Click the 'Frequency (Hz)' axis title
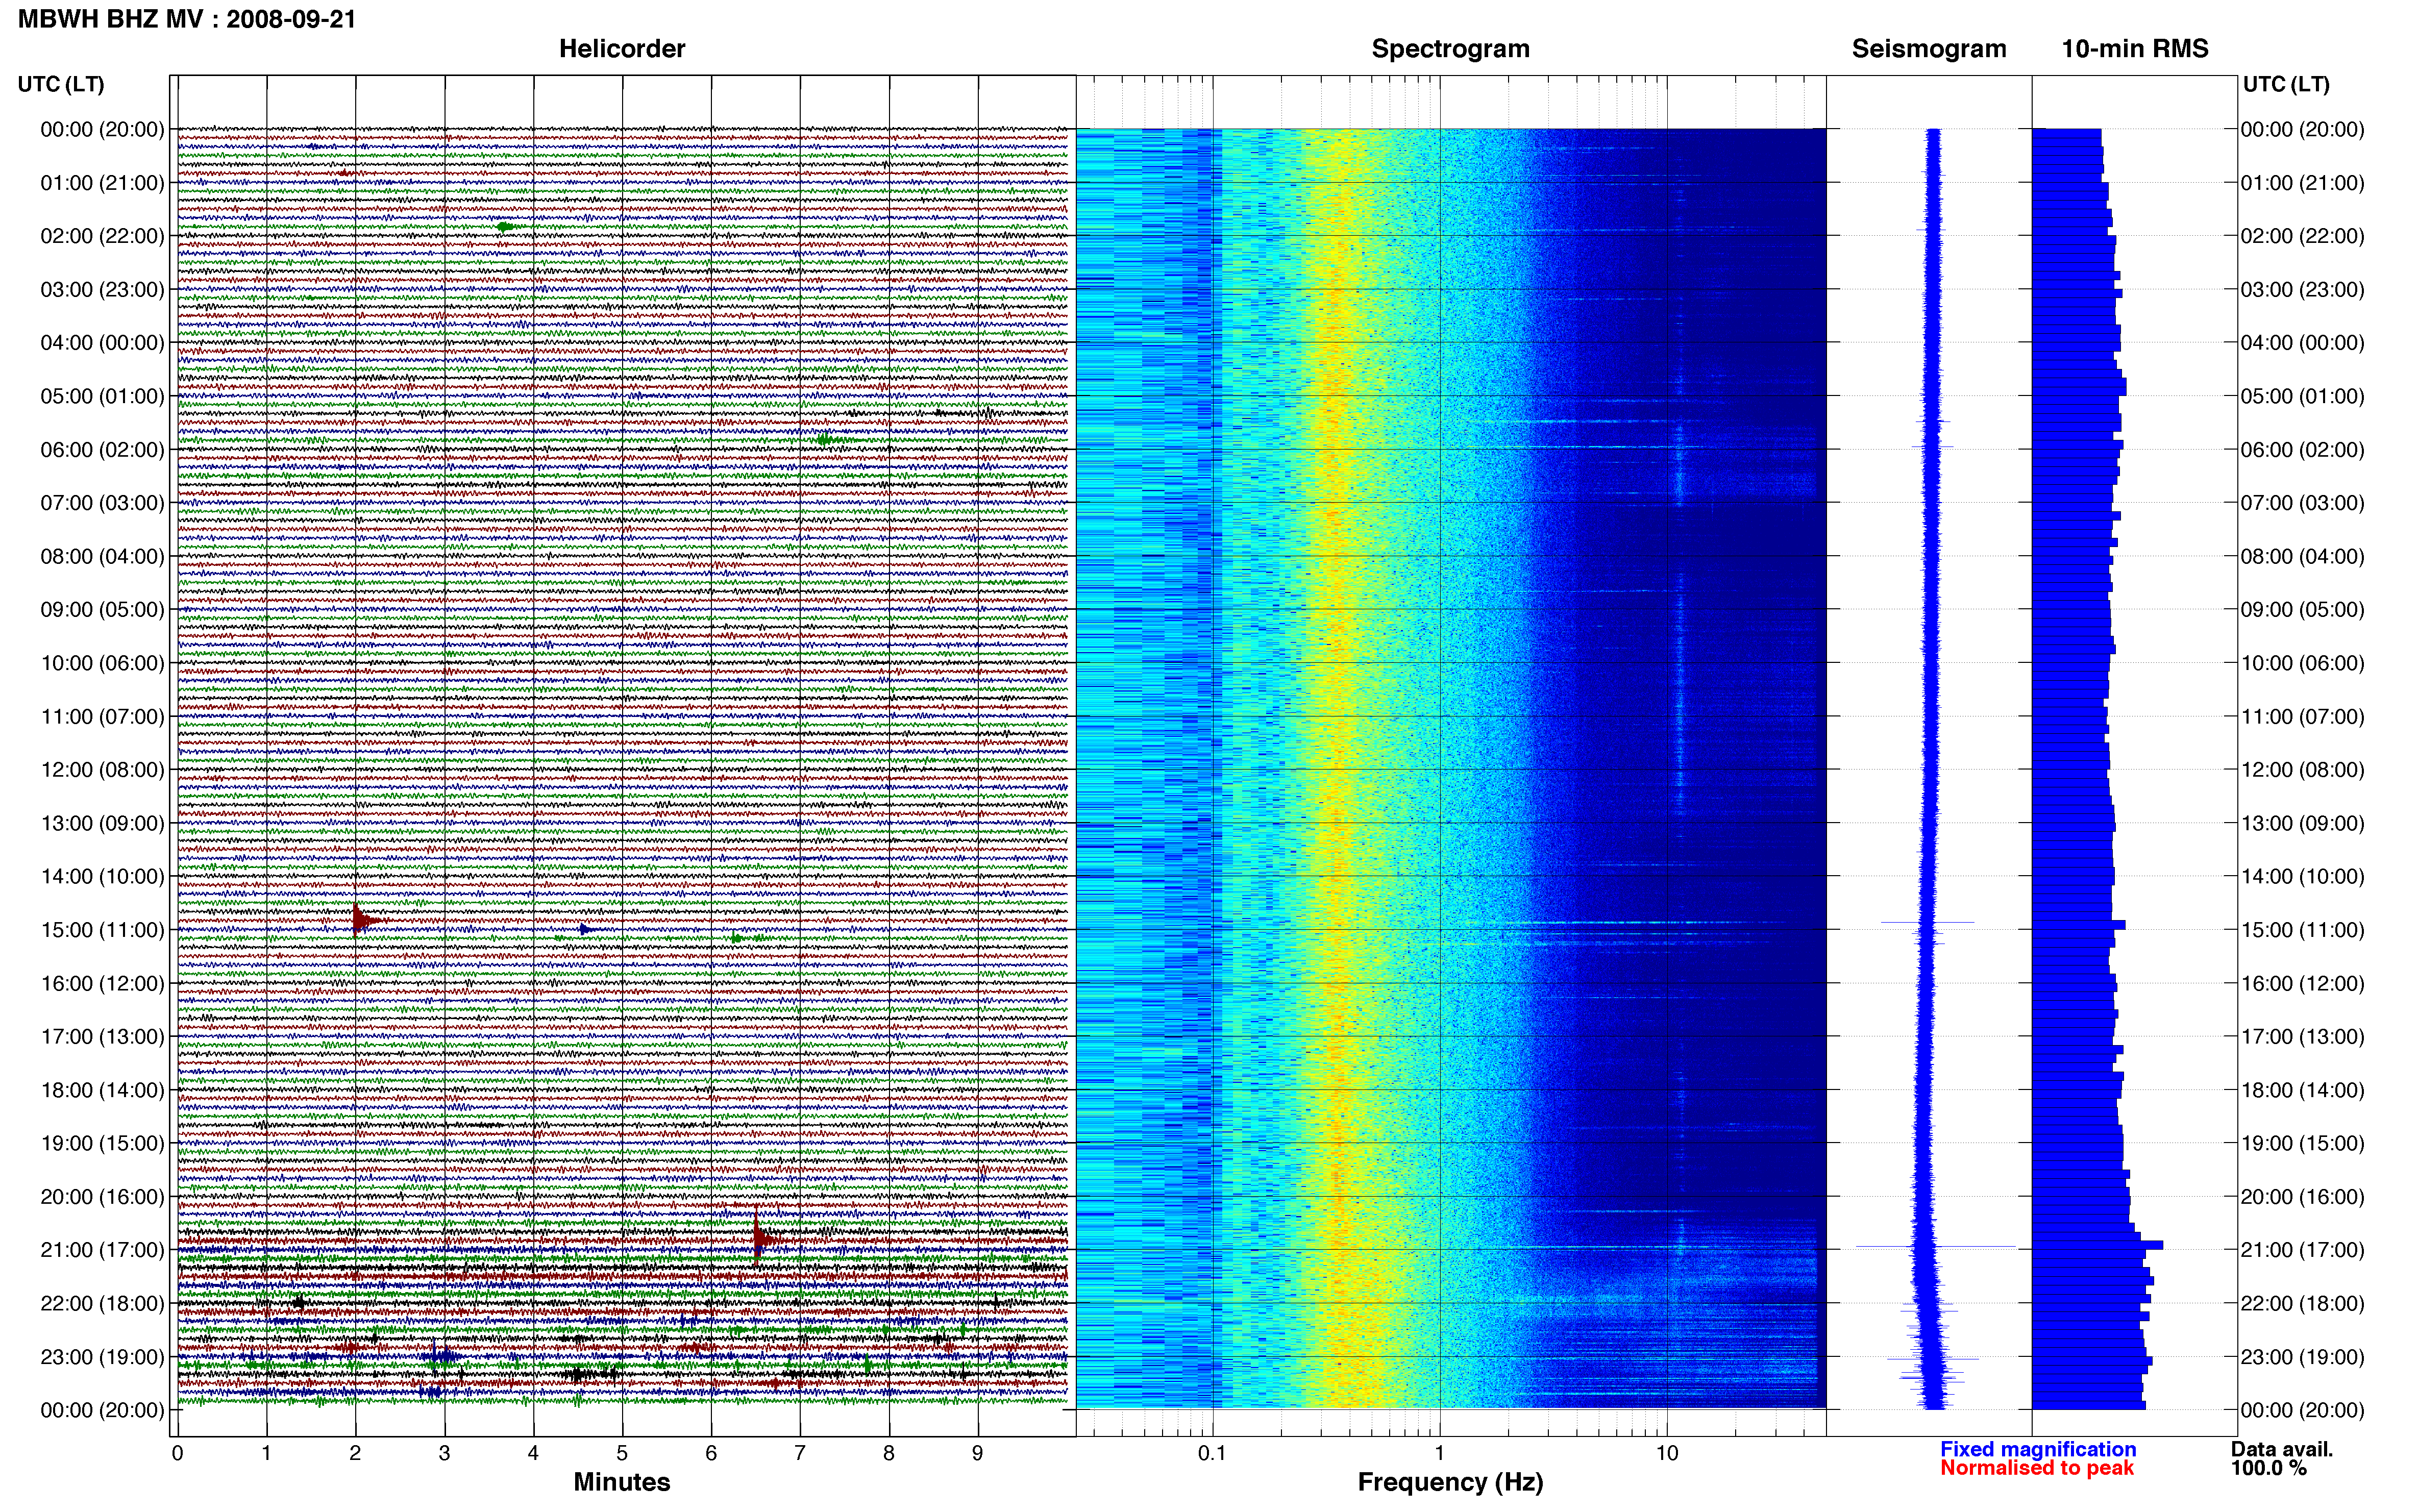The width and height of the screenshot is (2419, 1512). pos(1450,1482)
